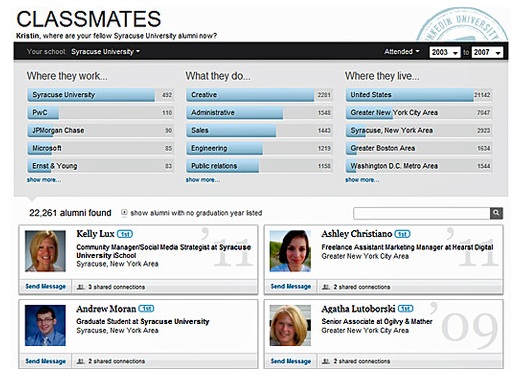Click the alumni search input field
This screenshot has height=378, width=522.
point(422,213)
